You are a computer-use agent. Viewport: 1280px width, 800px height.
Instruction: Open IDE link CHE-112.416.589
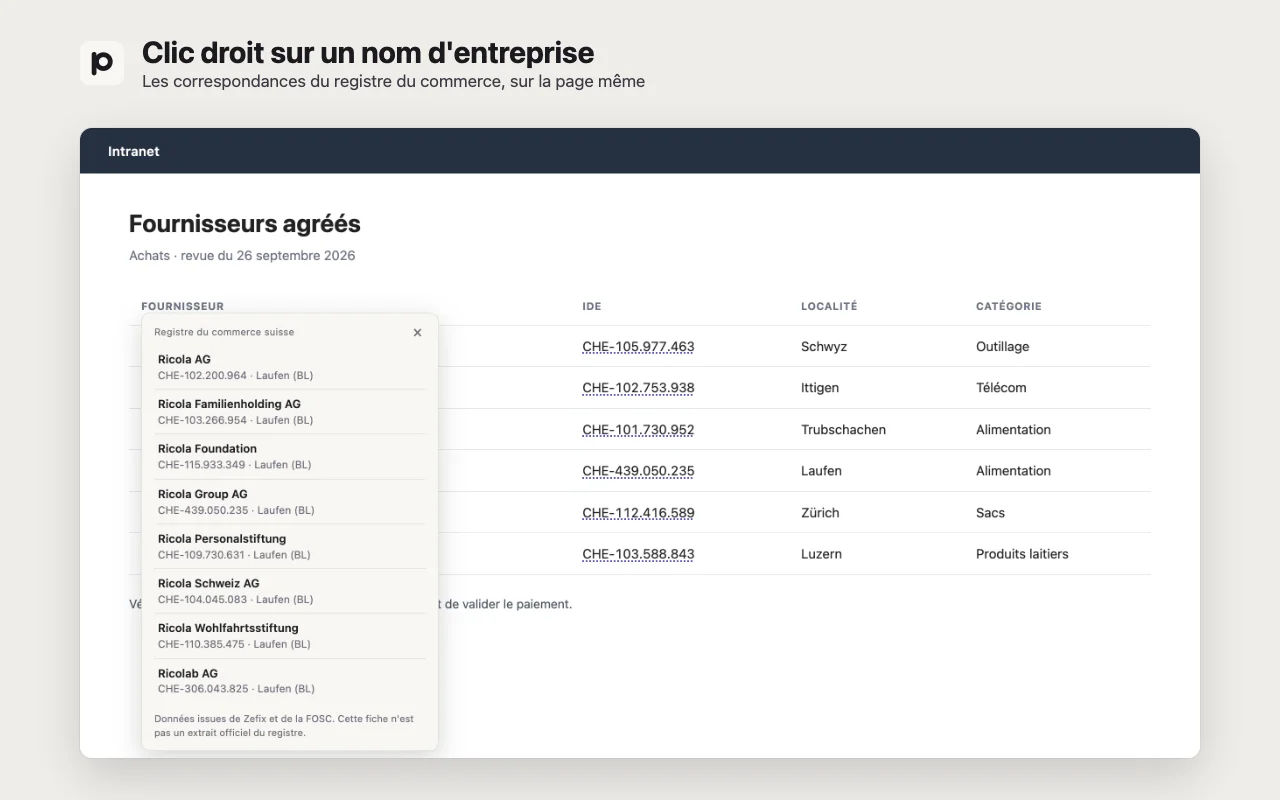point(638,513)
